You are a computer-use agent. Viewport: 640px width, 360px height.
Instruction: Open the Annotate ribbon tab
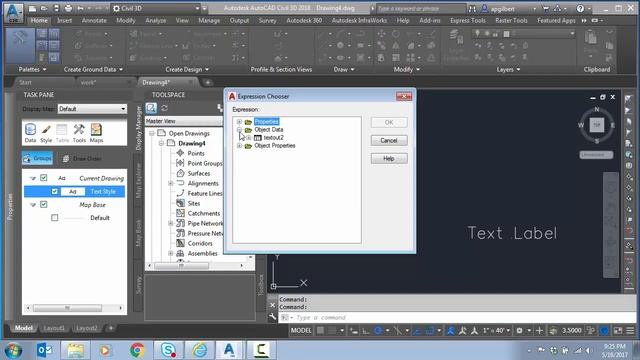(94, 20)
